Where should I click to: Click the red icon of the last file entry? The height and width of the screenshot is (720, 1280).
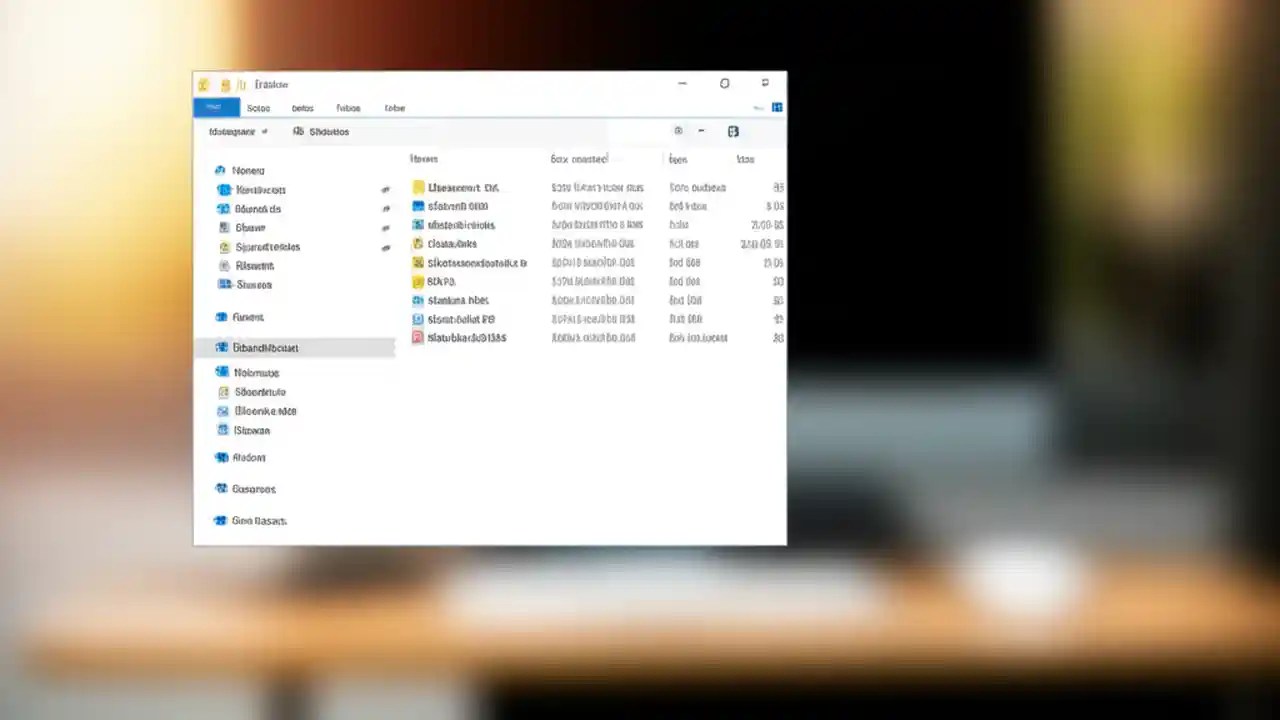417,338
